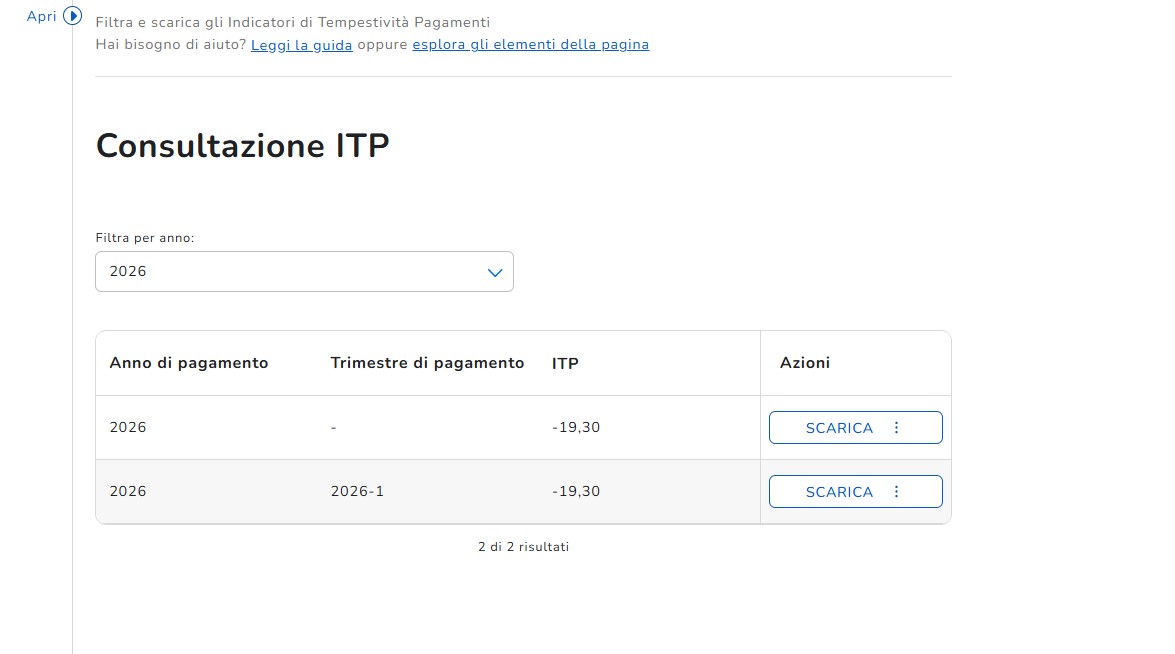Click SCARICA for the 2026-1 trimester row
The image size is (1175, 654).
point(838,492)
